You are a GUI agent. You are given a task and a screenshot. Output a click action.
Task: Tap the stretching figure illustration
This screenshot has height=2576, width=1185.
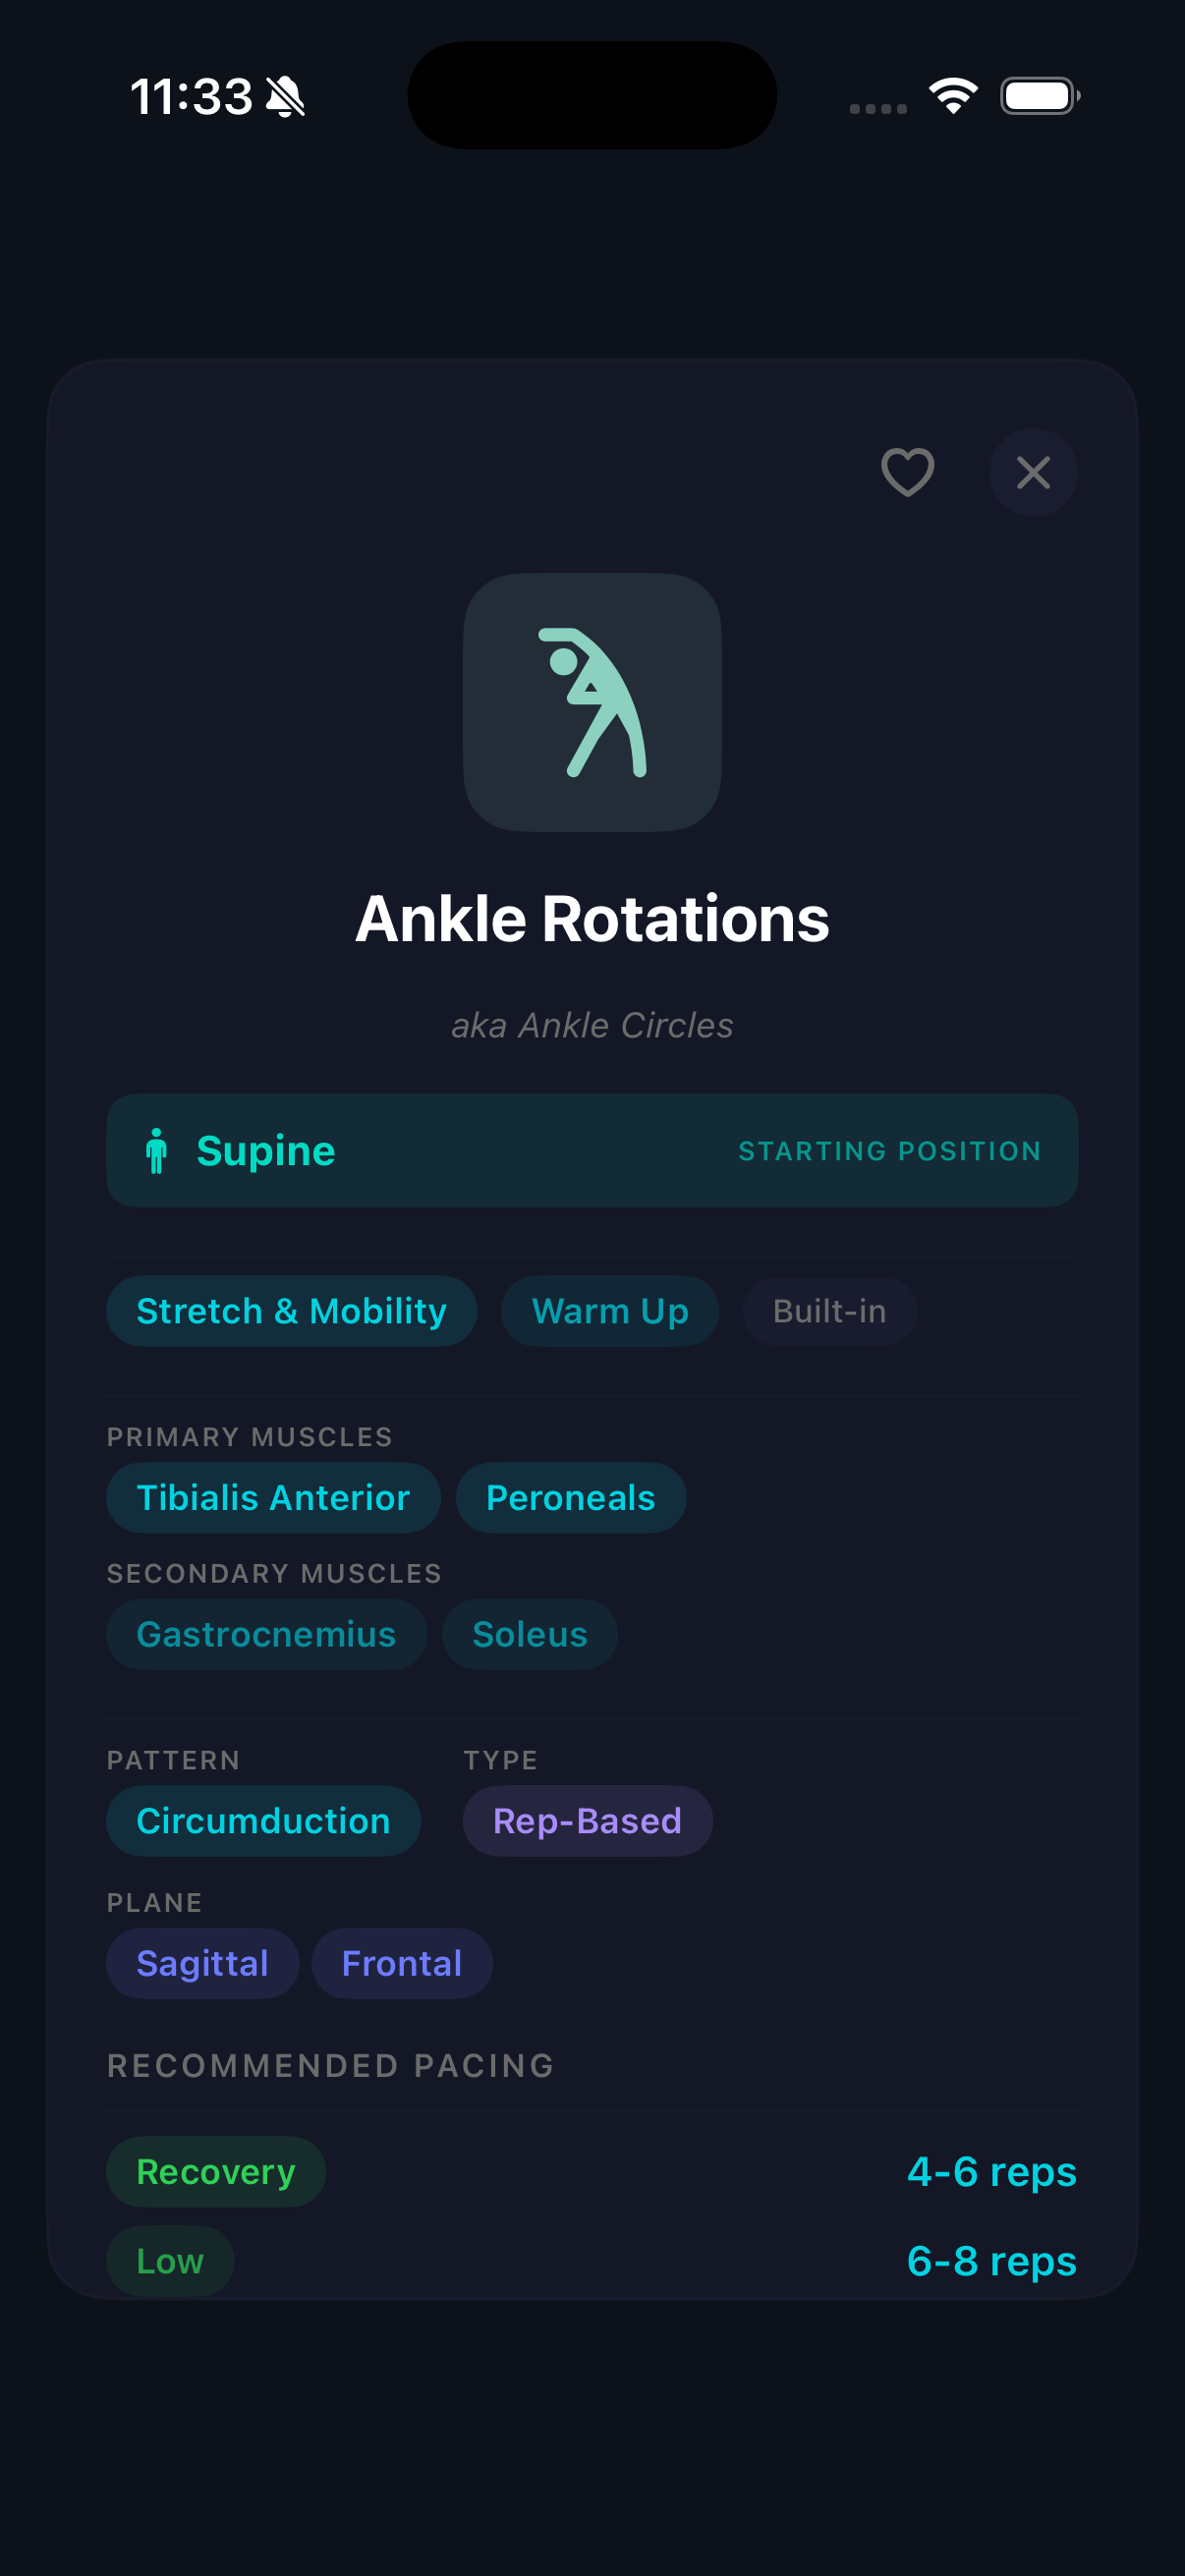[592, 701]
